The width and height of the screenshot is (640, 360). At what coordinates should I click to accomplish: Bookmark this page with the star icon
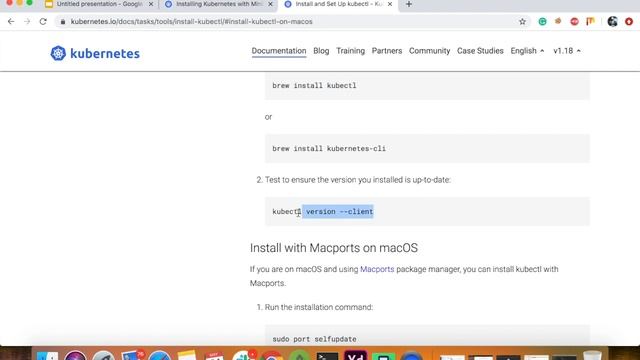pos(522,22)
